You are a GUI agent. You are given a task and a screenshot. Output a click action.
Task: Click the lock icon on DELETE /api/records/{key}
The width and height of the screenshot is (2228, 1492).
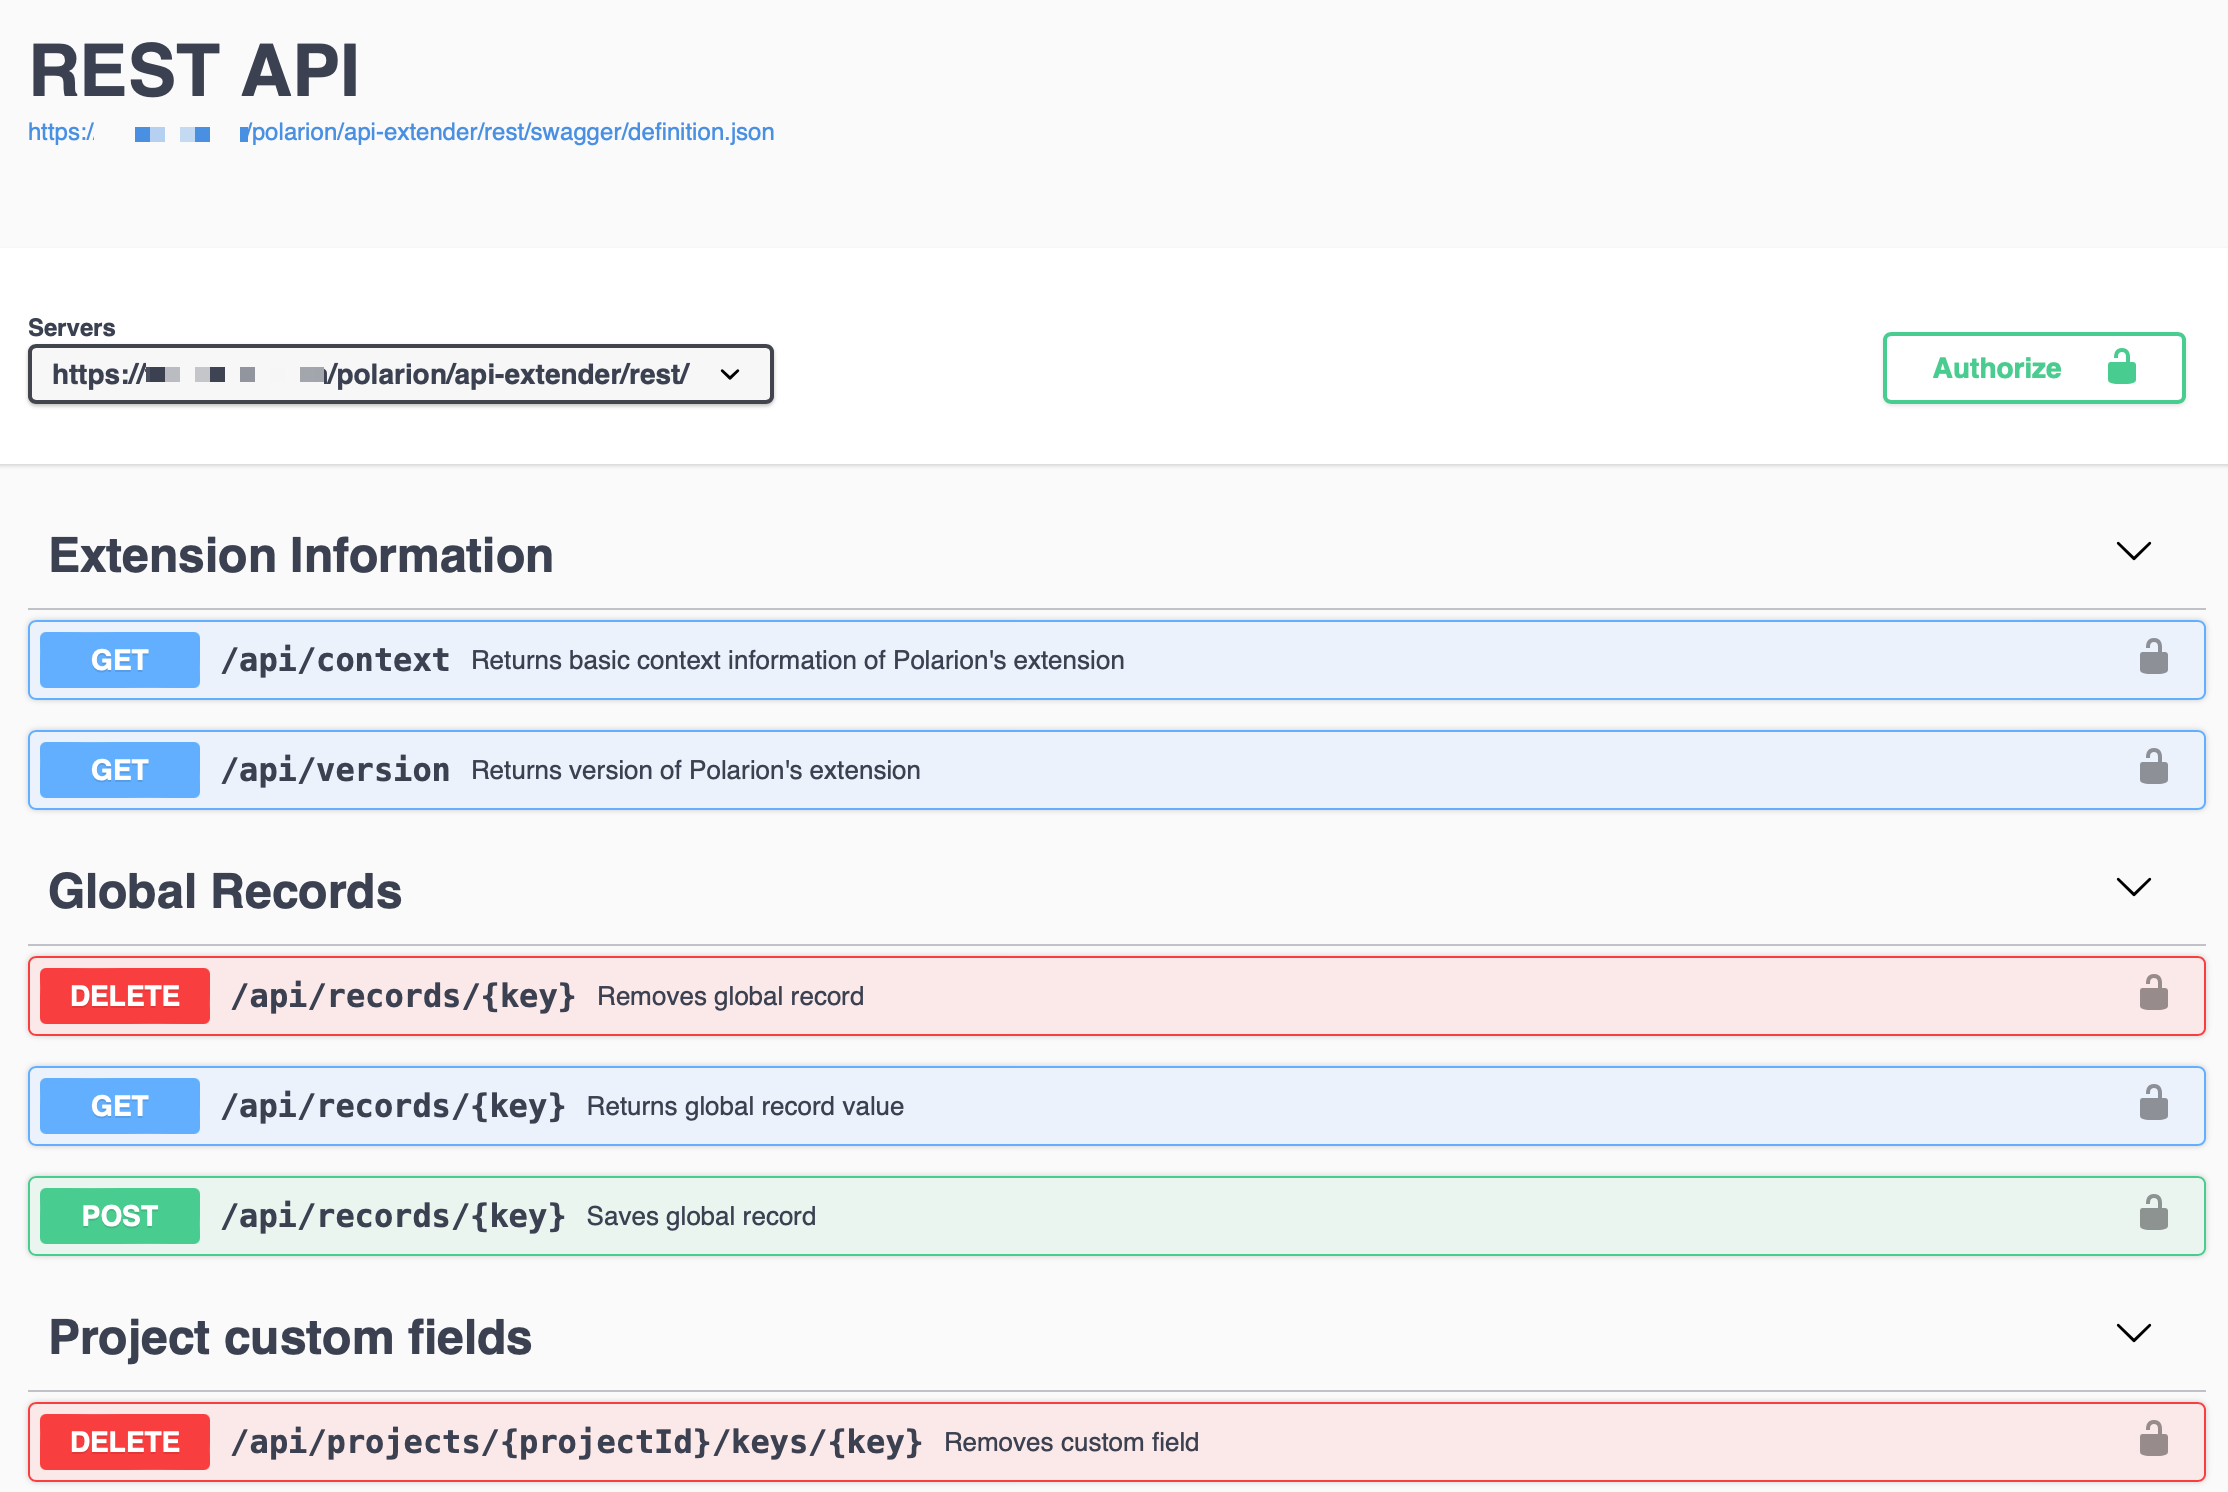pos(2154,993)
